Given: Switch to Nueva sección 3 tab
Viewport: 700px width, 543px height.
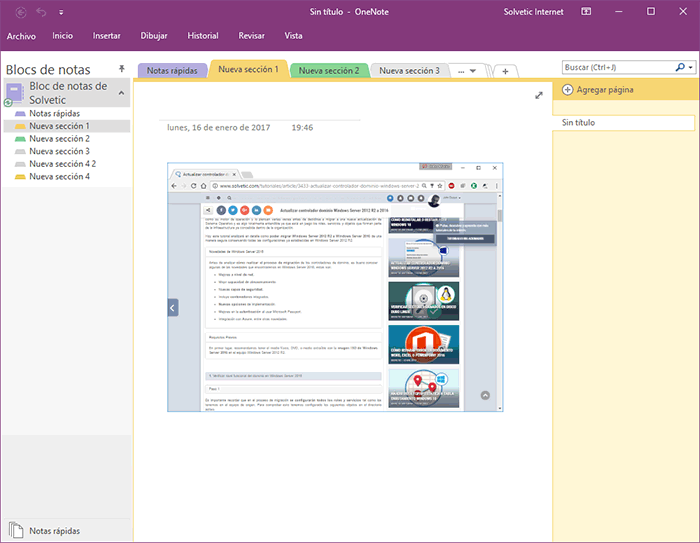Looking at the screenshot, I should tap(409, 71).
